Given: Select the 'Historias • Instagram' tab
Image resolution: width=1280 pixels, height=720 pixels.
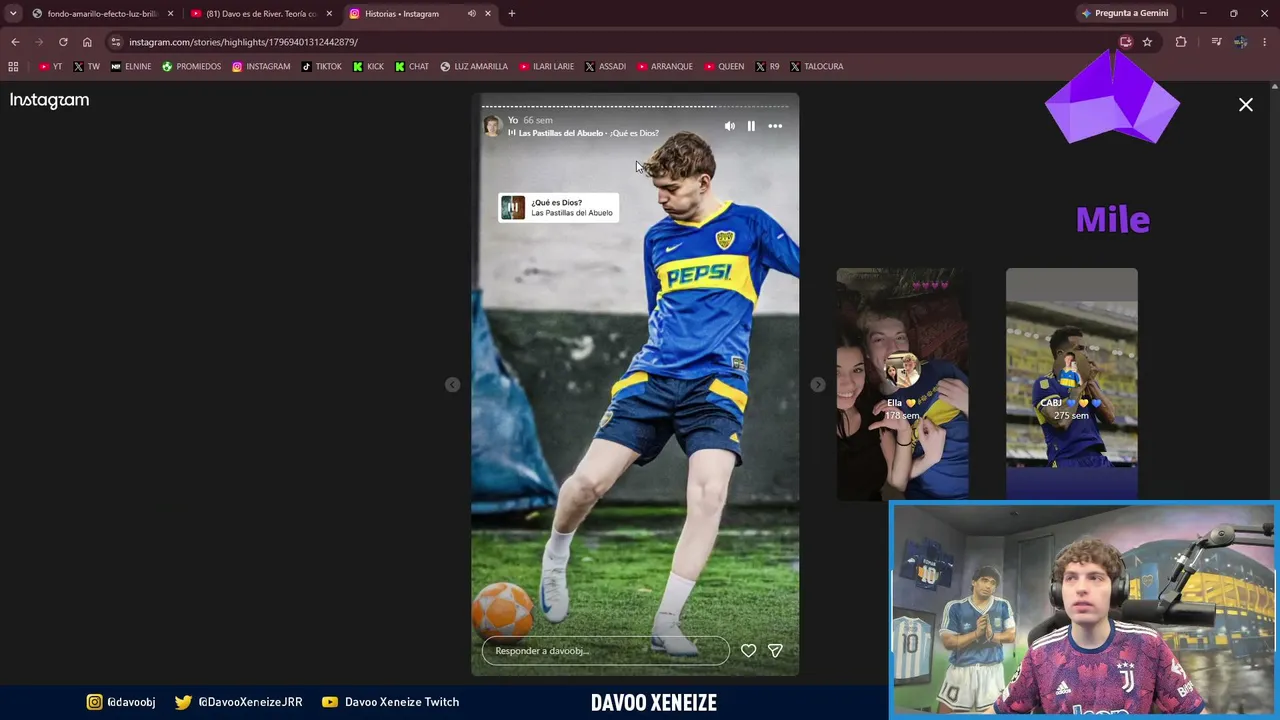Looking at the screenshot, I should point(401,14).
